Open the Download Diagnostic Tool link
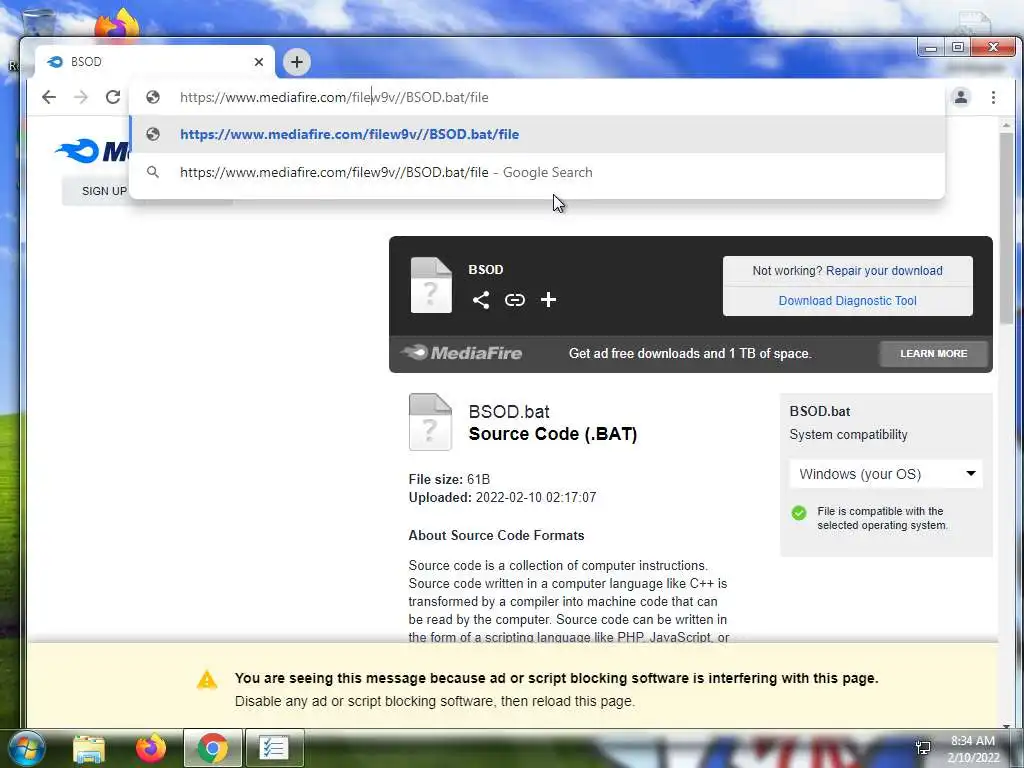This screenshot has height=768, width=1024. tap(847, 301)
